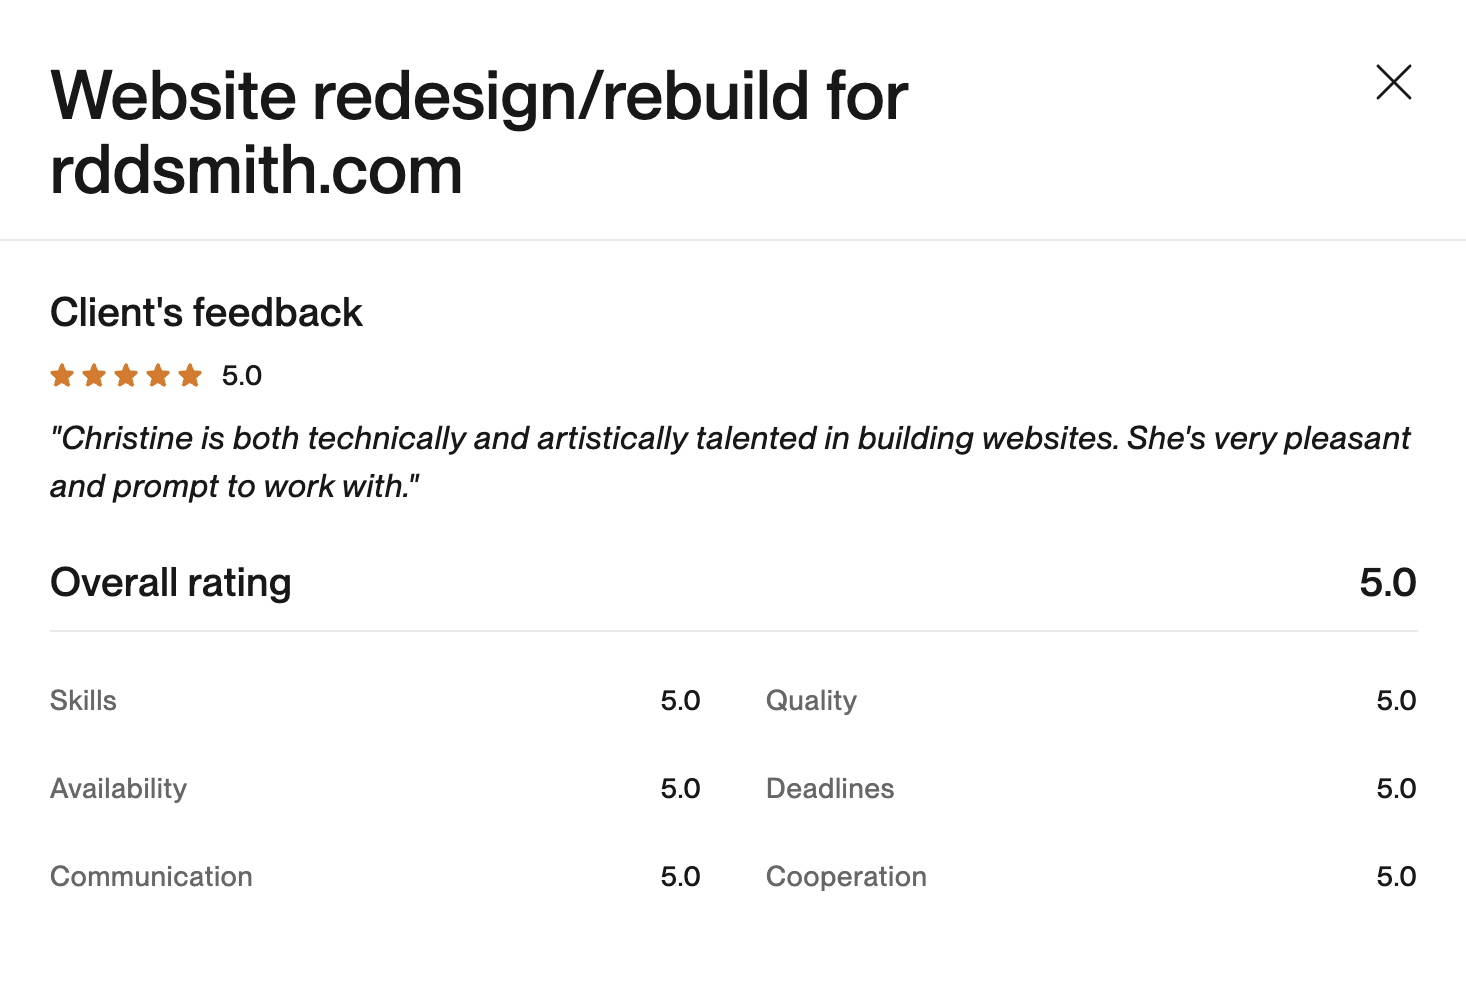Click the Cooperation rating label
The image size is (1466, 984).
[846, 877]
